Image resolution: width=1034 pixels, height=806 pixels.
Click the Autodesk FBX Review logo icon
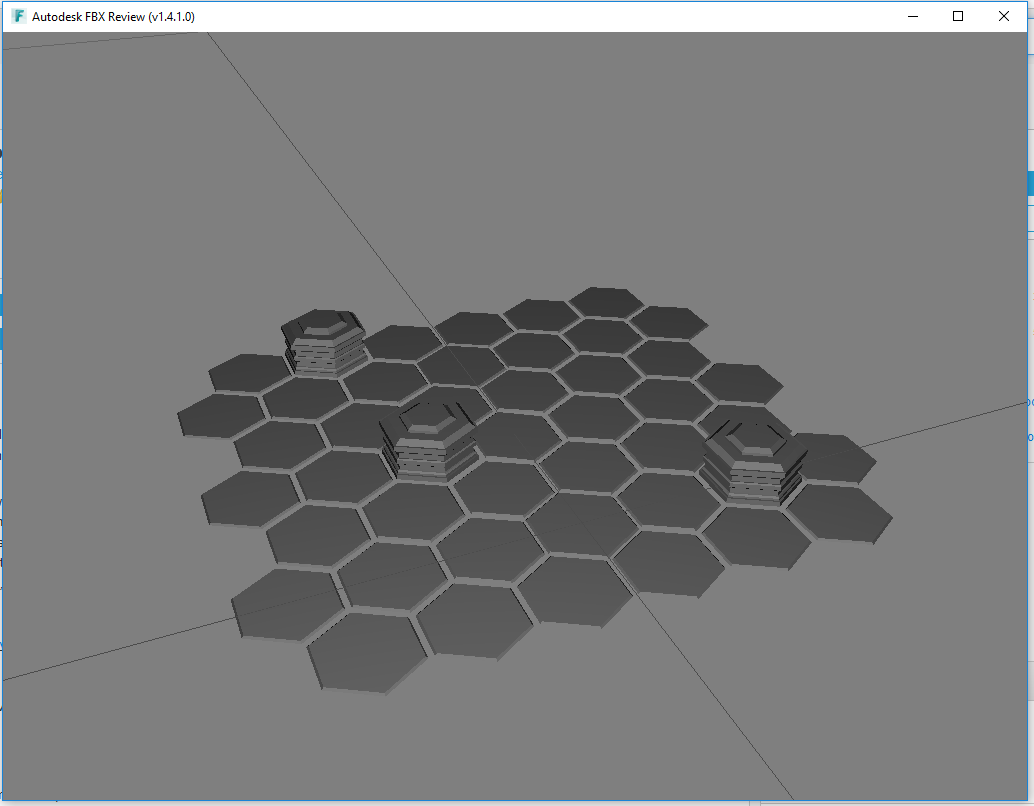(x=18, y=16)
